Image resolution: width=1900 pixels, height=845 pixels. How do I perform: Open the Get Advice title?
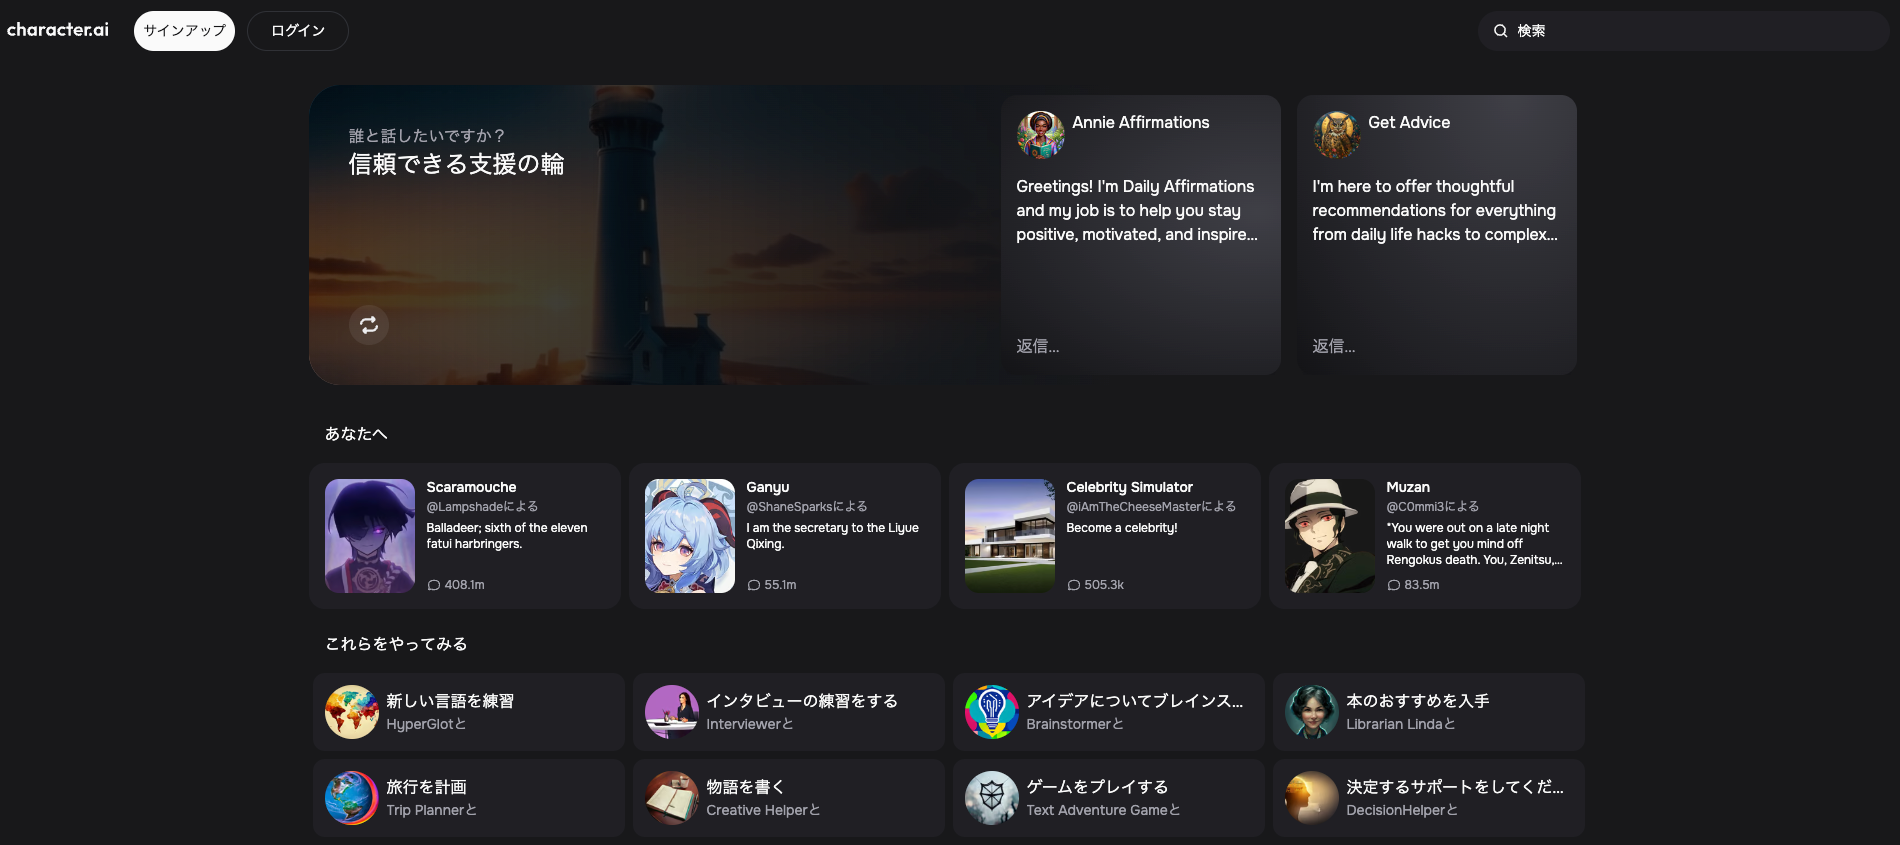tap(1409, 122)
